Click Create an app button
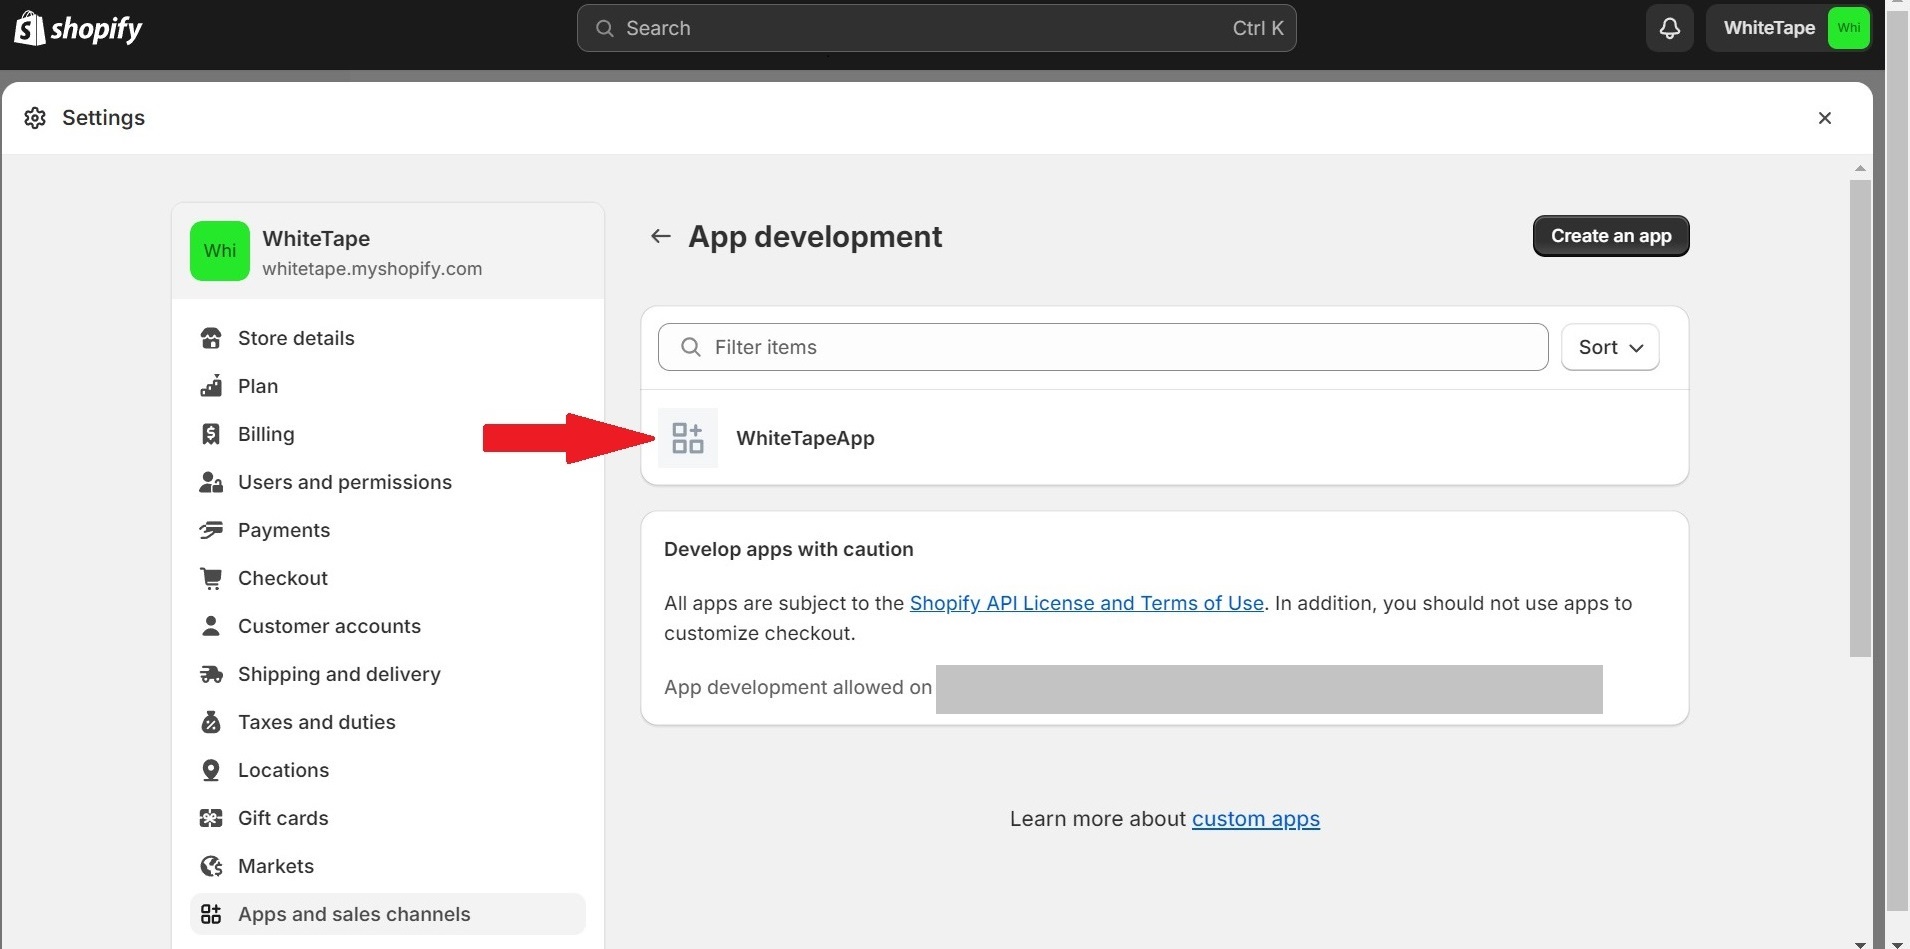 [1610, 236]
